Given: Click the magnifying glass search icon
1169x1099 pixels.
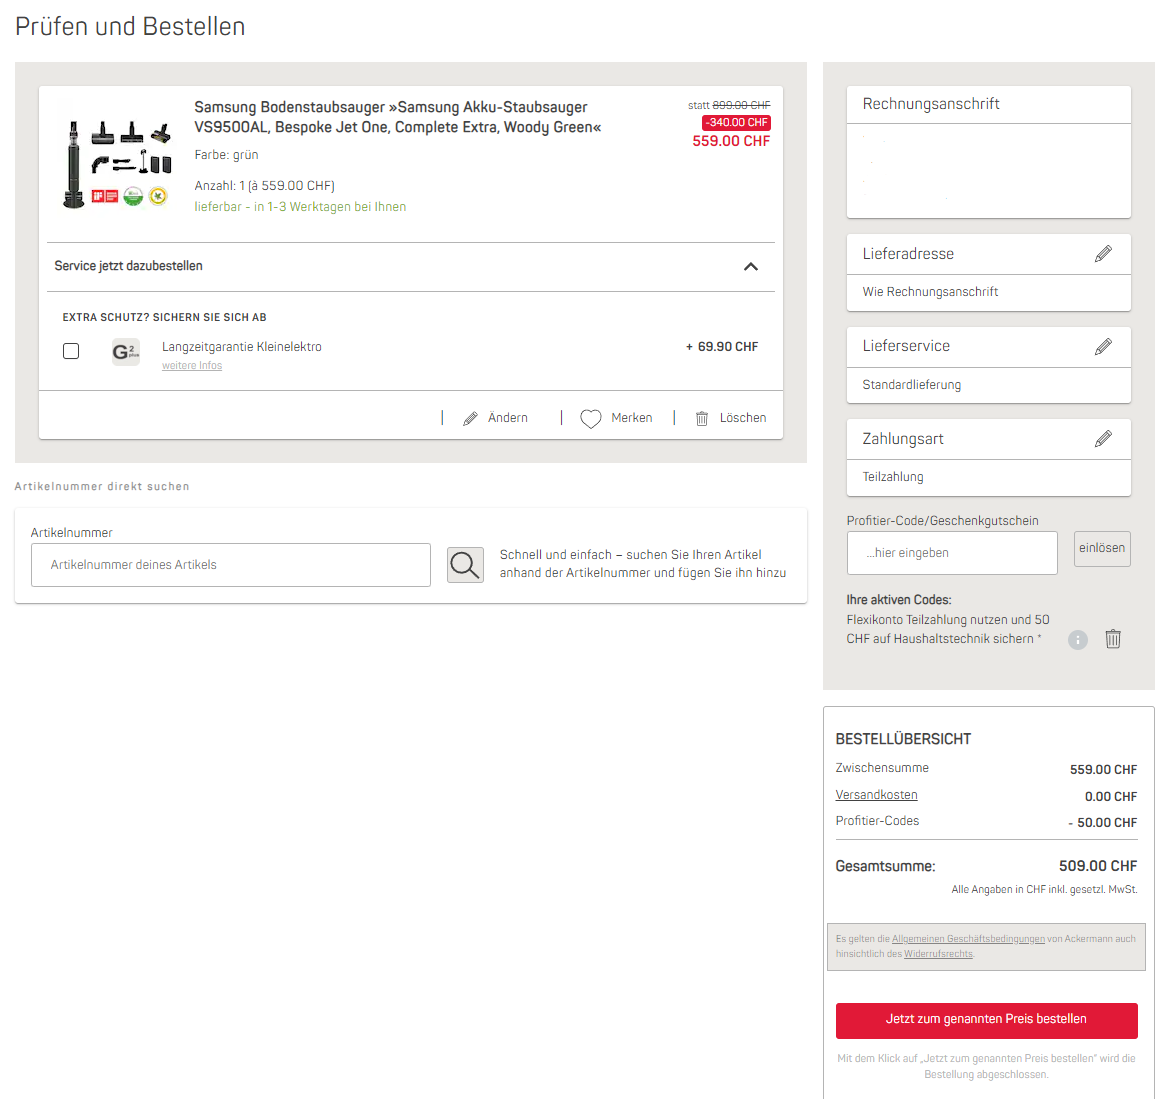Looking at the screenshot, I should [x=465, y=565].
